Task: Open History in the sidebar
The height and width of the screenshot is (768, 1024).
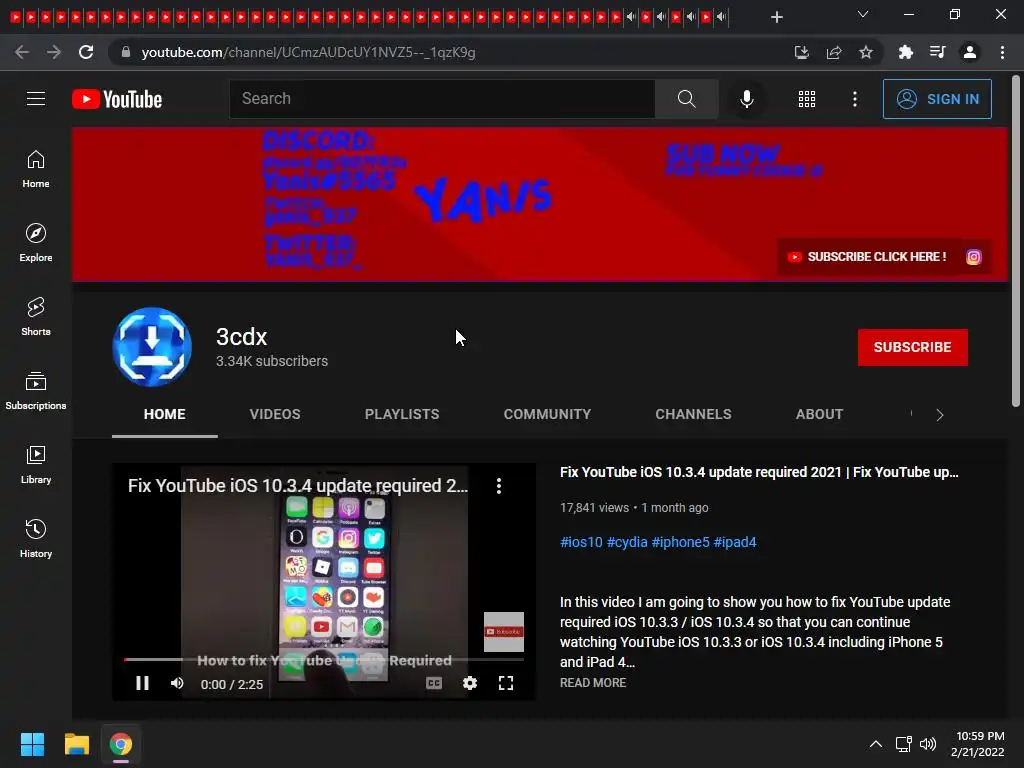Action: click(x=36, y=538)
